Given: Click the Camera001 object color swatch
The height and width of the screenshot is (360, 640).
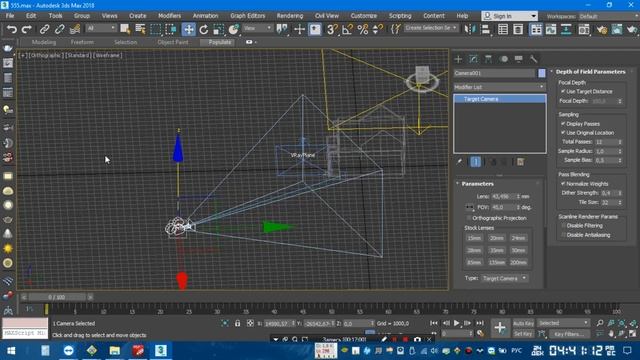Looking at the screenshot, I should point(542,73).
